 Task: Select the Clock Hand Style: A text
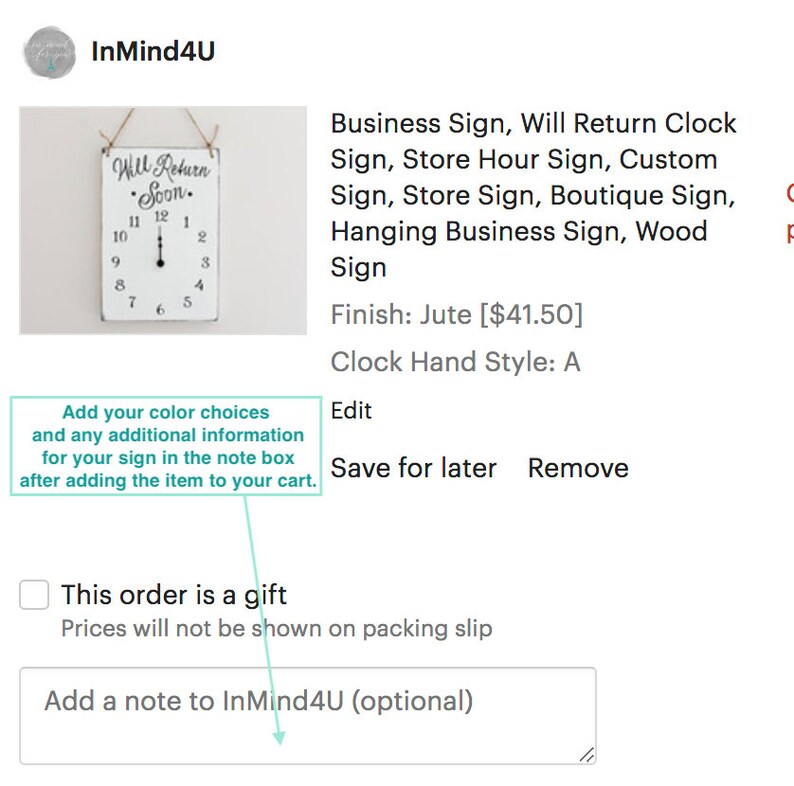[455, 362]
